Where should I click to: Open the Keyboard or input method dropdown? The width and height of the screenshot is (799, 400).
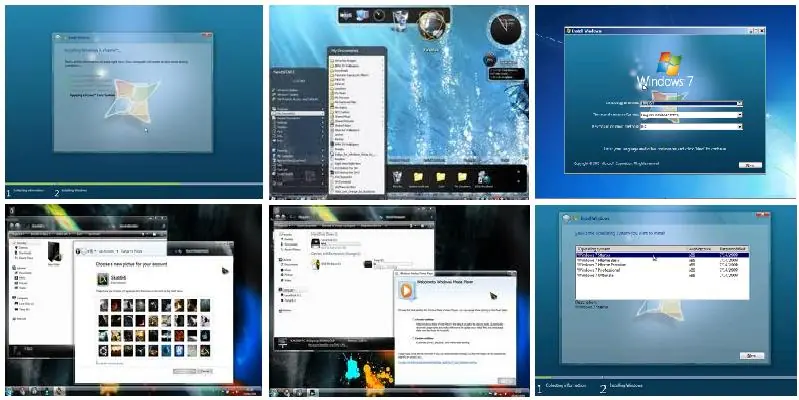click(691, 126)
